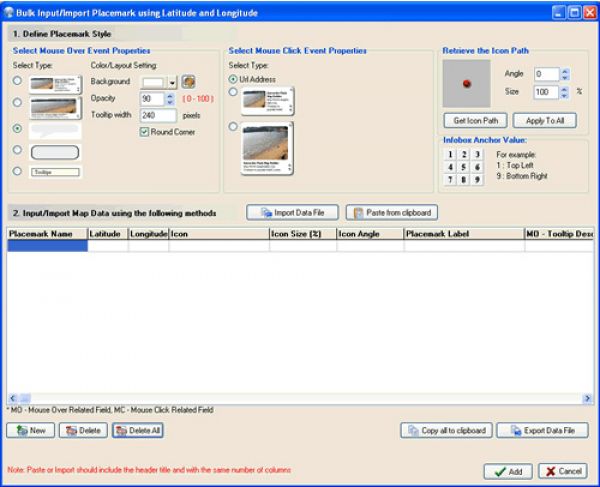Click the Import Data File button

(292, 212)
